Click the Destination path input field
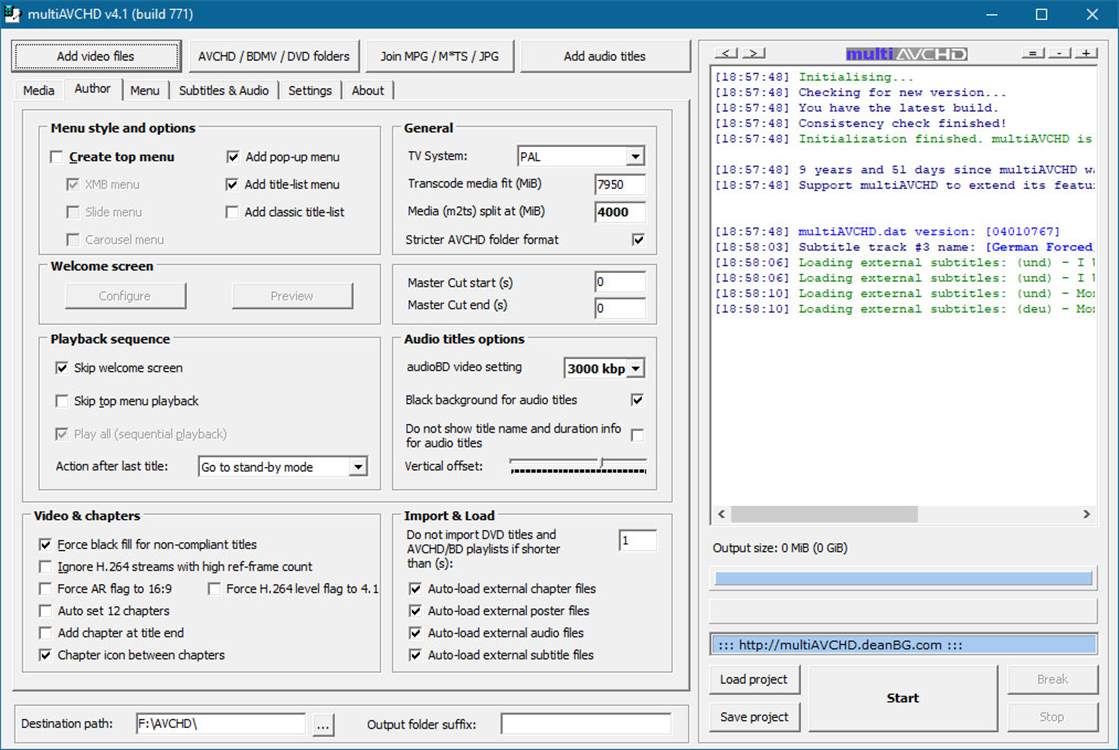1119x750 pixels. point(221,724)
